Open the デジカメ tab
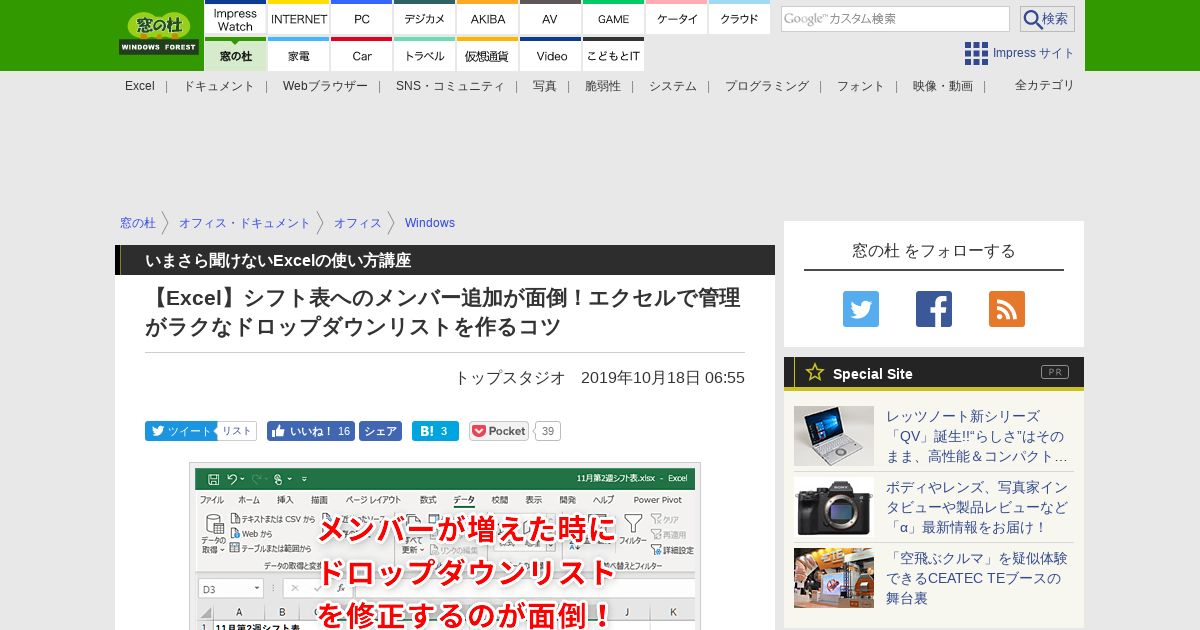The height and width of the screenshot is (630, 1200). click(425, 18)
